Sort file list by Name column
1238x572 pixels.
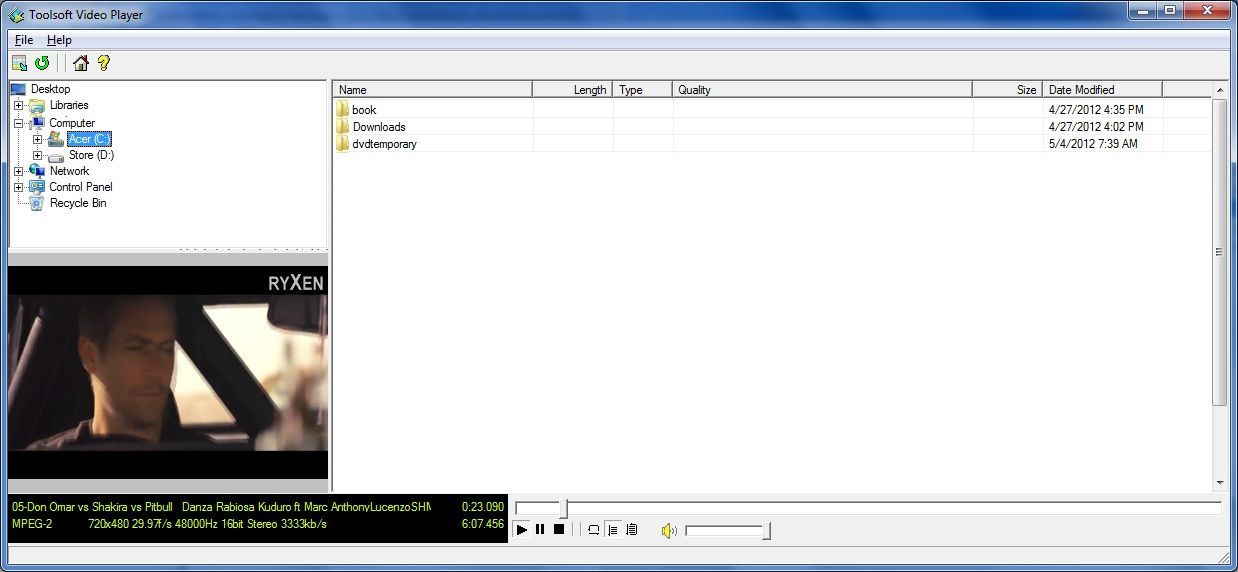click(x=432, y=89)
